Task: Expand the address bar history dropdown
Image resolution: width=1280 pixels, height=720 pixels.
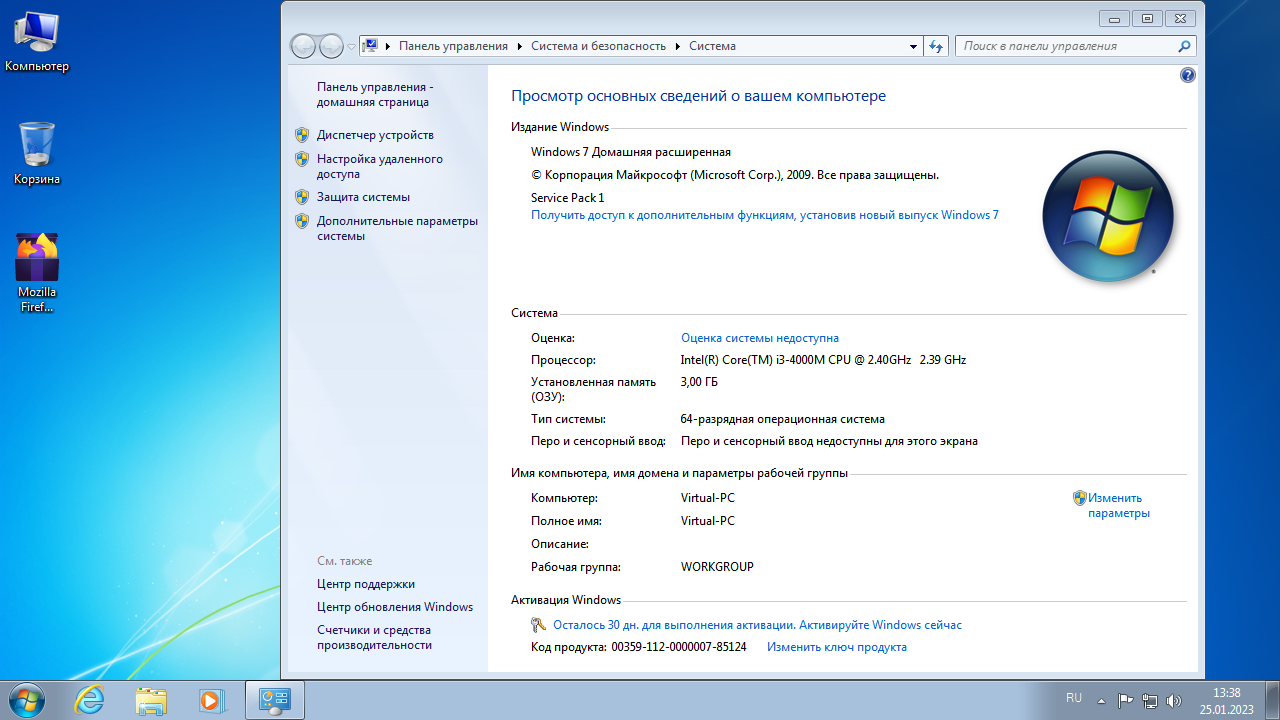Action: [x=914, y=46]
